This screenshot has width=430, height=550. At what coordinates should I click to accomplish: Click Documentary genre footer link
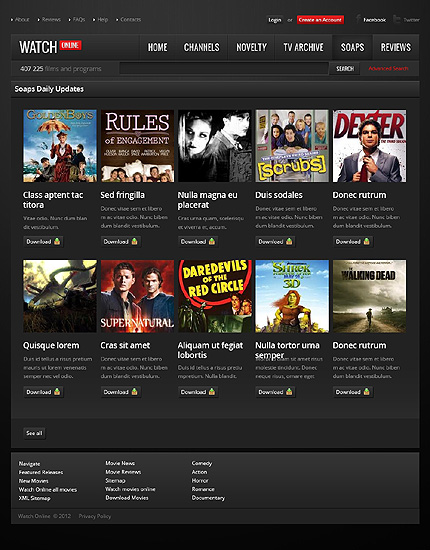click(208, 498)
